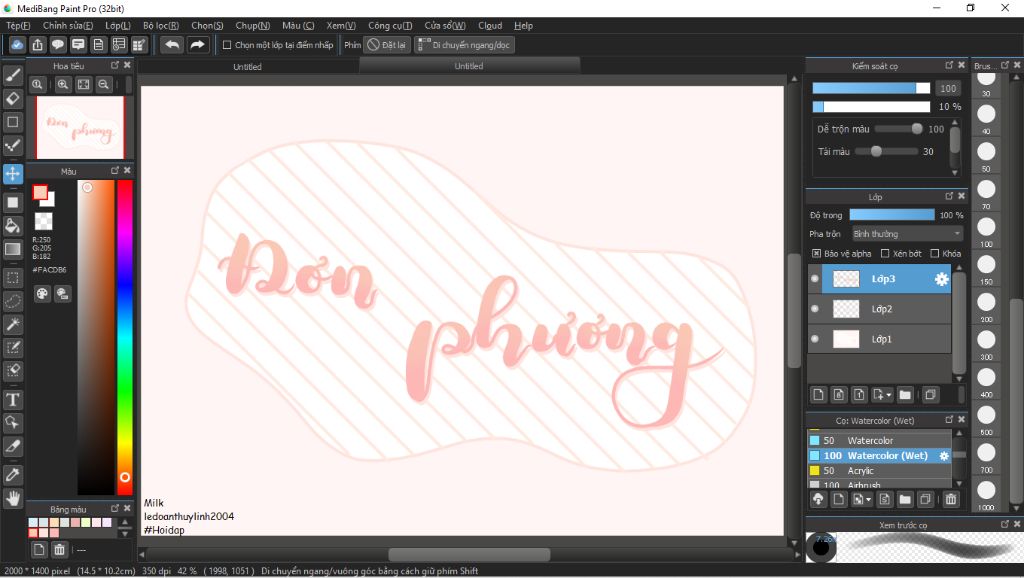Open add-brush dropdown arrow in brush panel
Image resolution: width=1024 pixels, height=578 pixels.
868,500
